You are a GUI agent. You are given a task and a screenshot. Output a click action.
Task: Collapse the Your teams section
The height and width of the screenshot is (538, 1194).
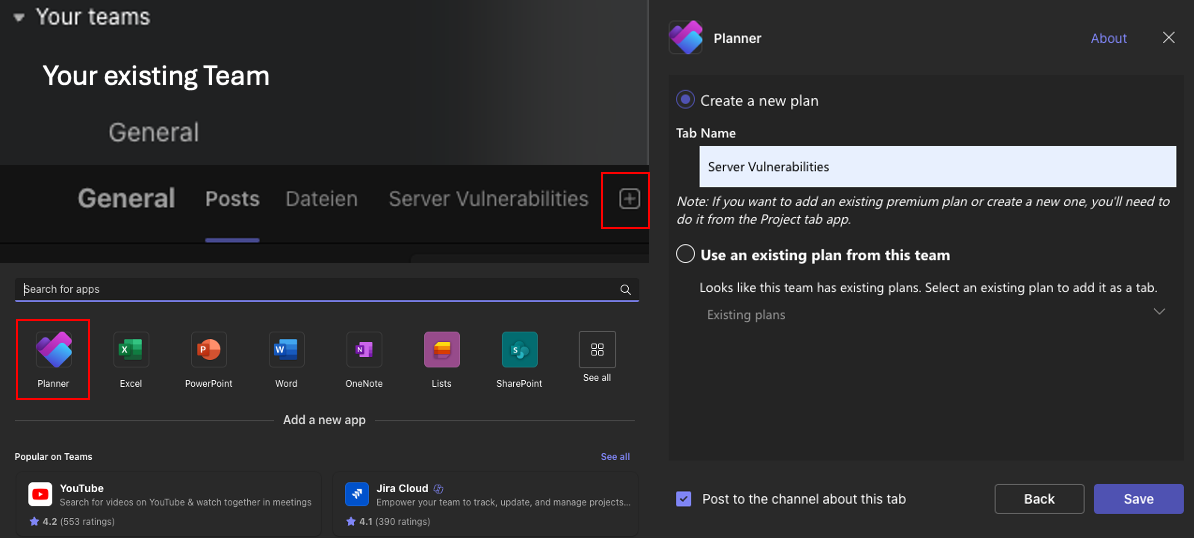[19, 17]
